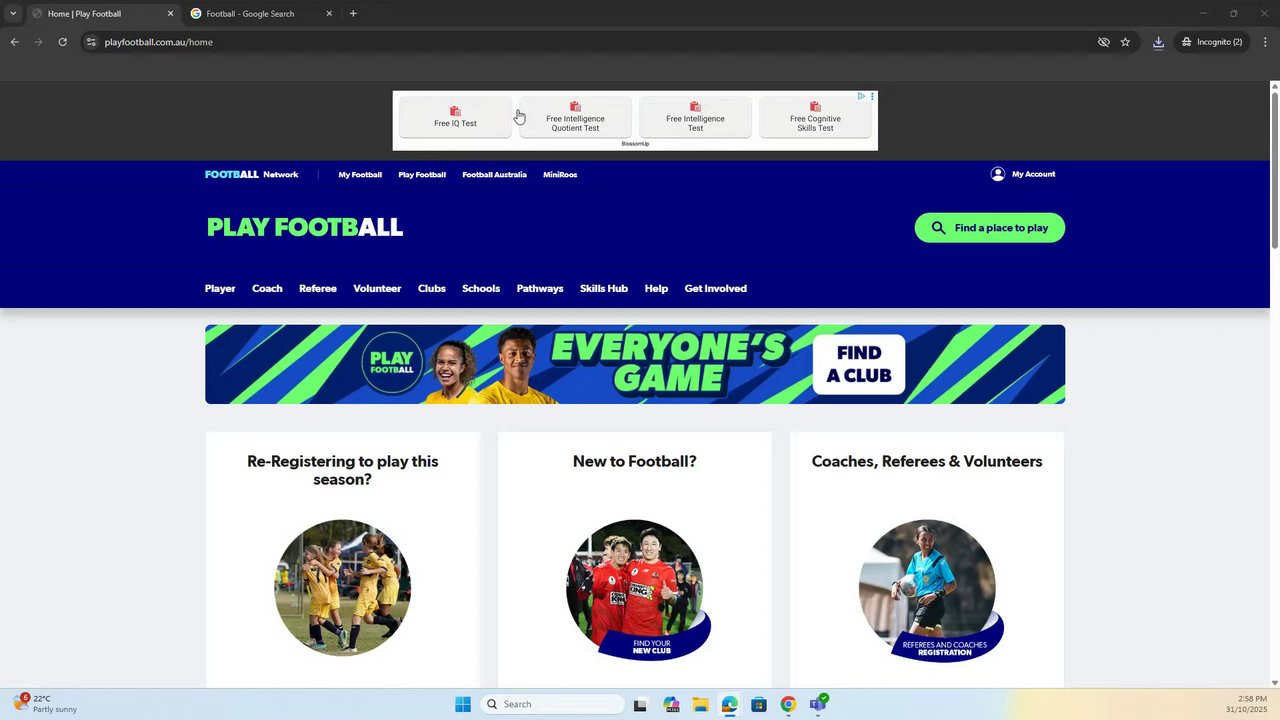Open the Pathways menu
Screen dimensions: 1280x720
tap(540, 289)
